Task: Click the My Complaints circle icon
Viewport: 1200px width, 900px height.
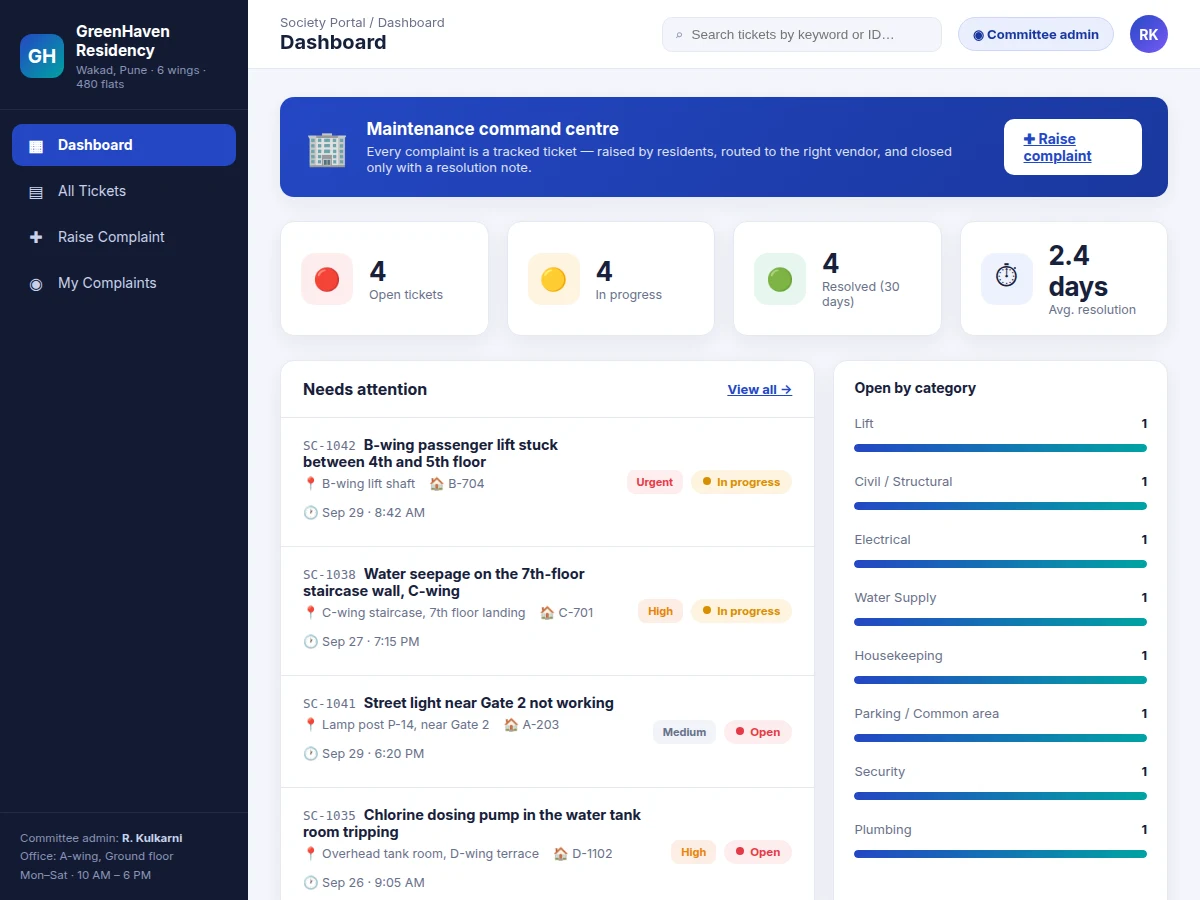Action: point(36,284)
